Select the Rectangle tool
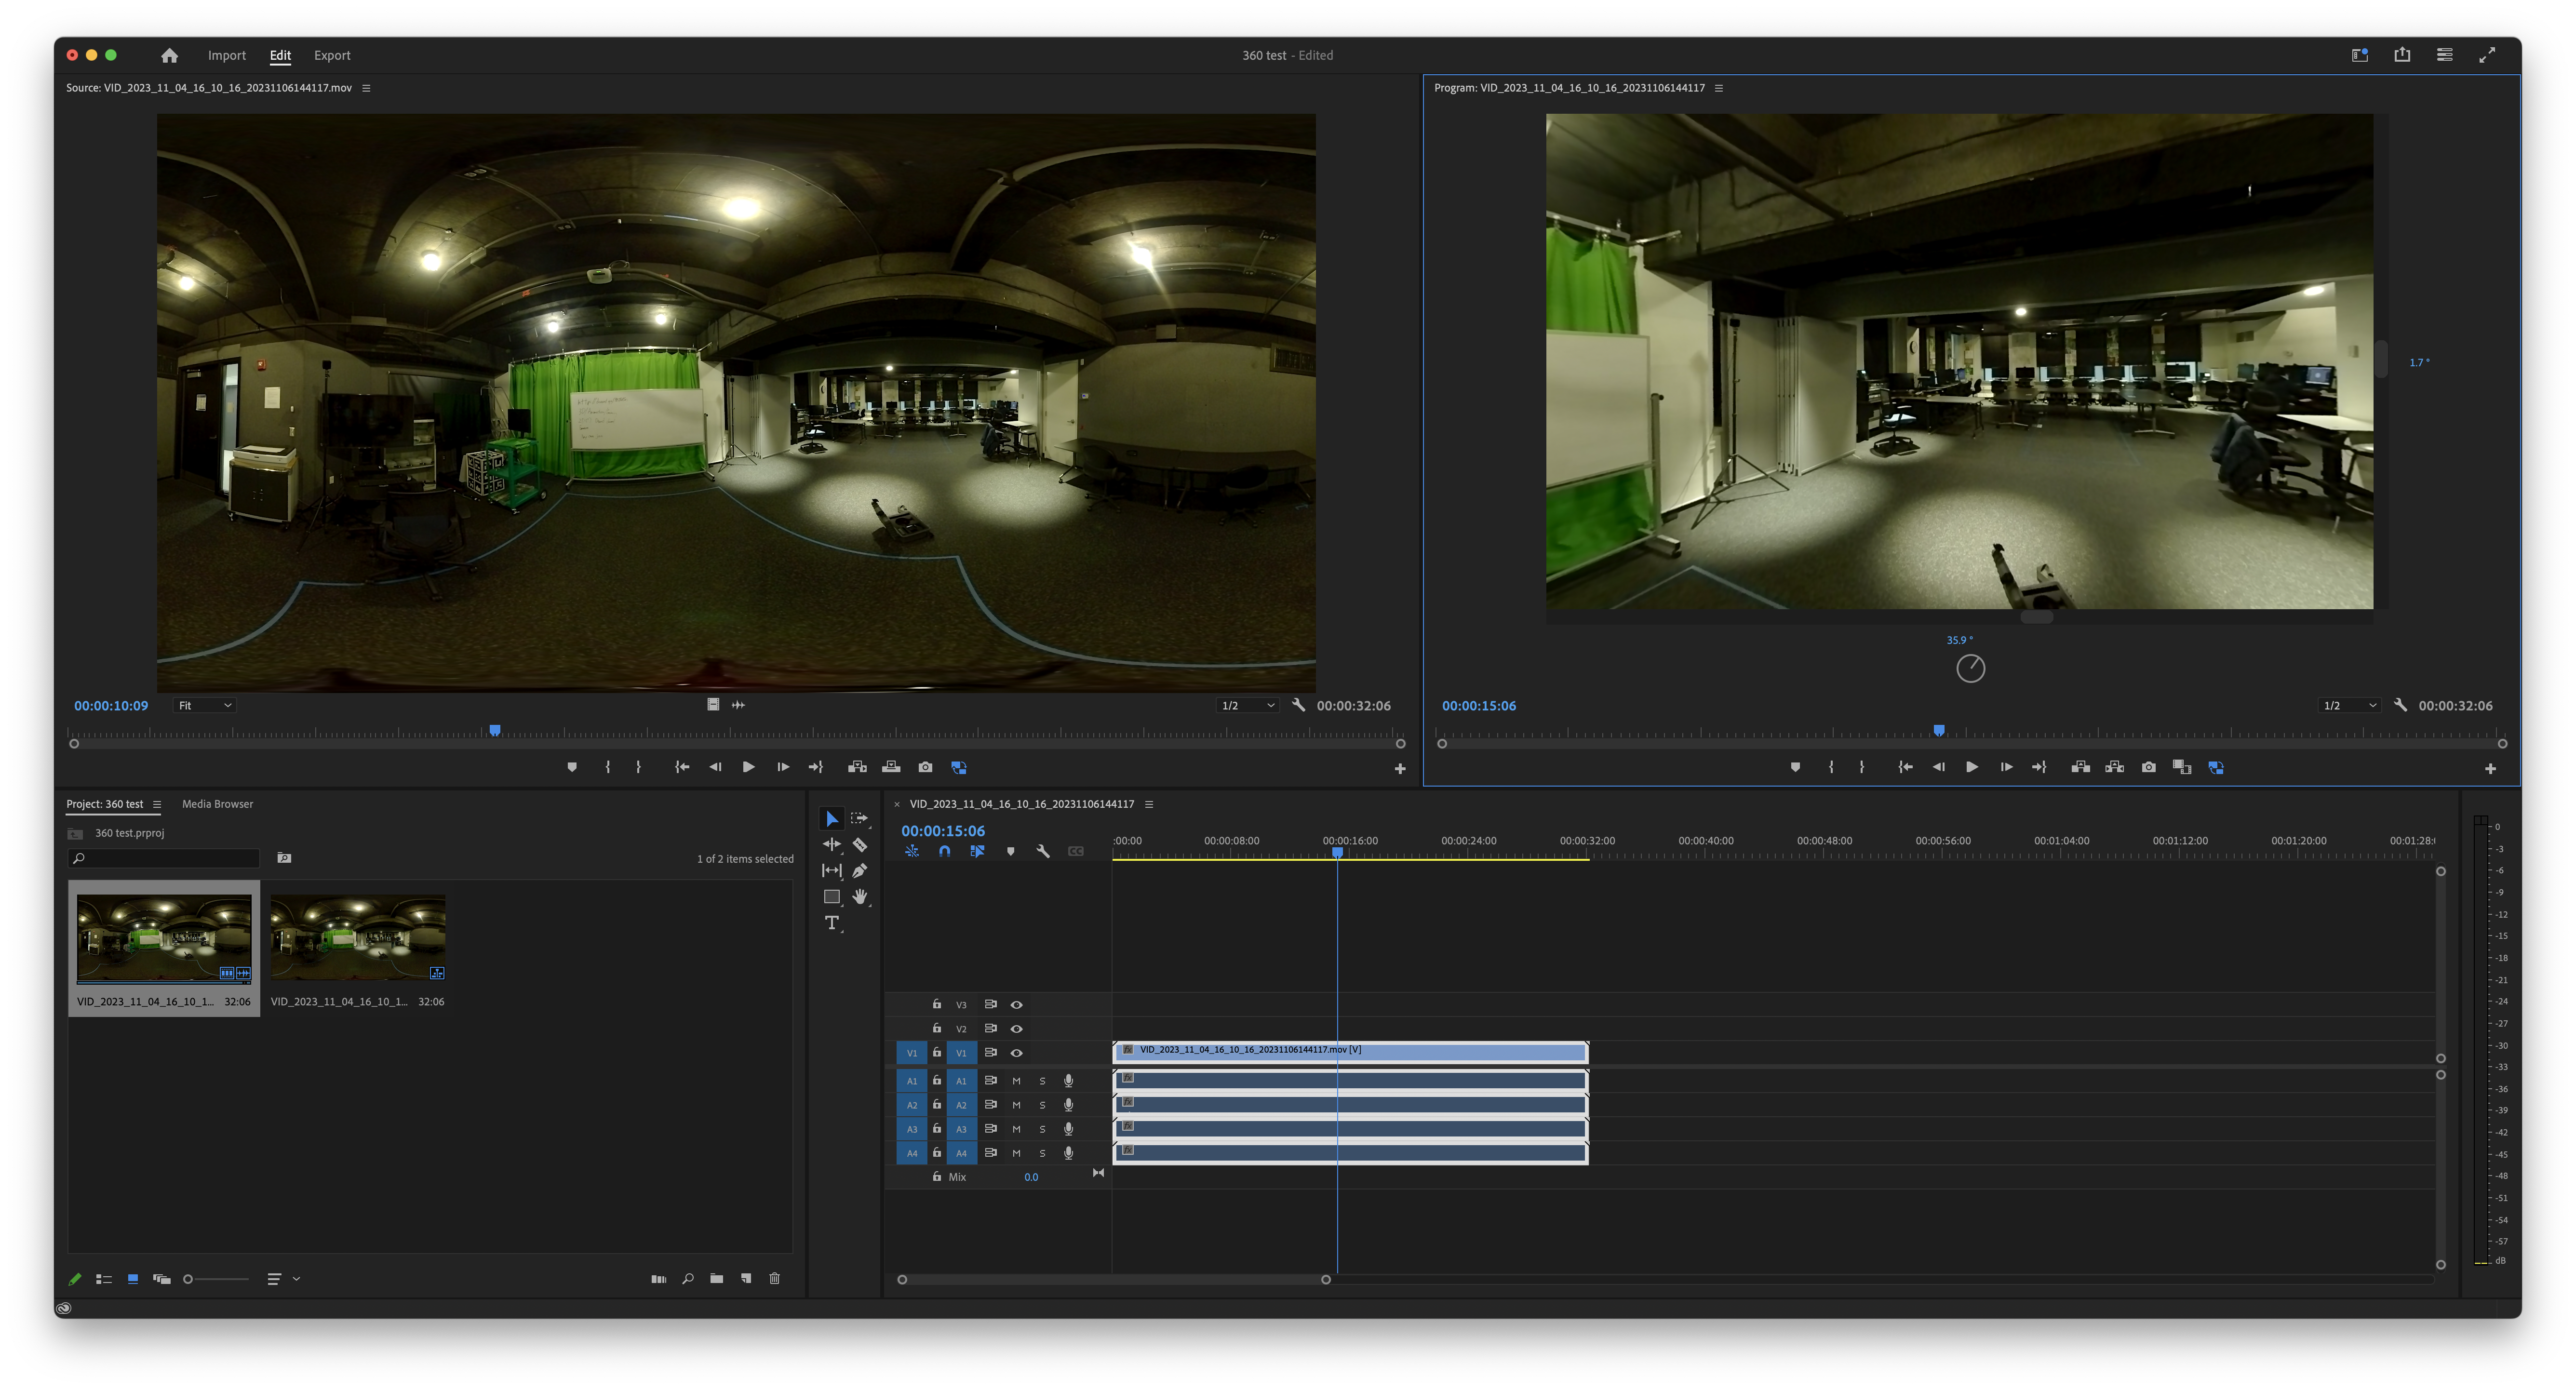 831,897
